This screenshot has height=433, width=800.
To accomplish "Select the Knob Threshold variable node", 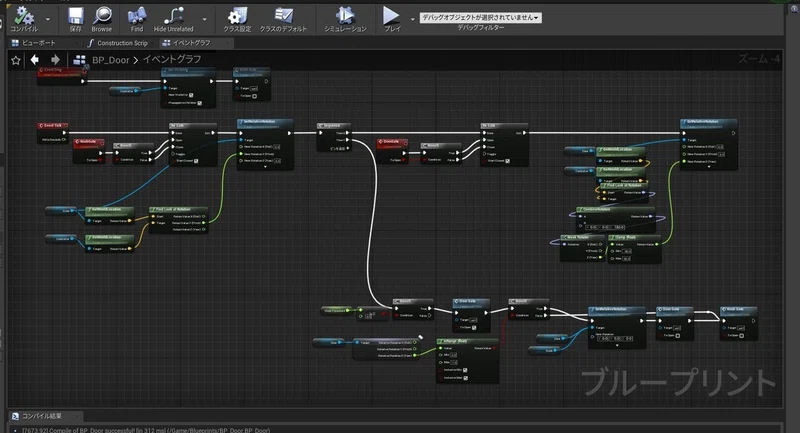I will (336, 310).
